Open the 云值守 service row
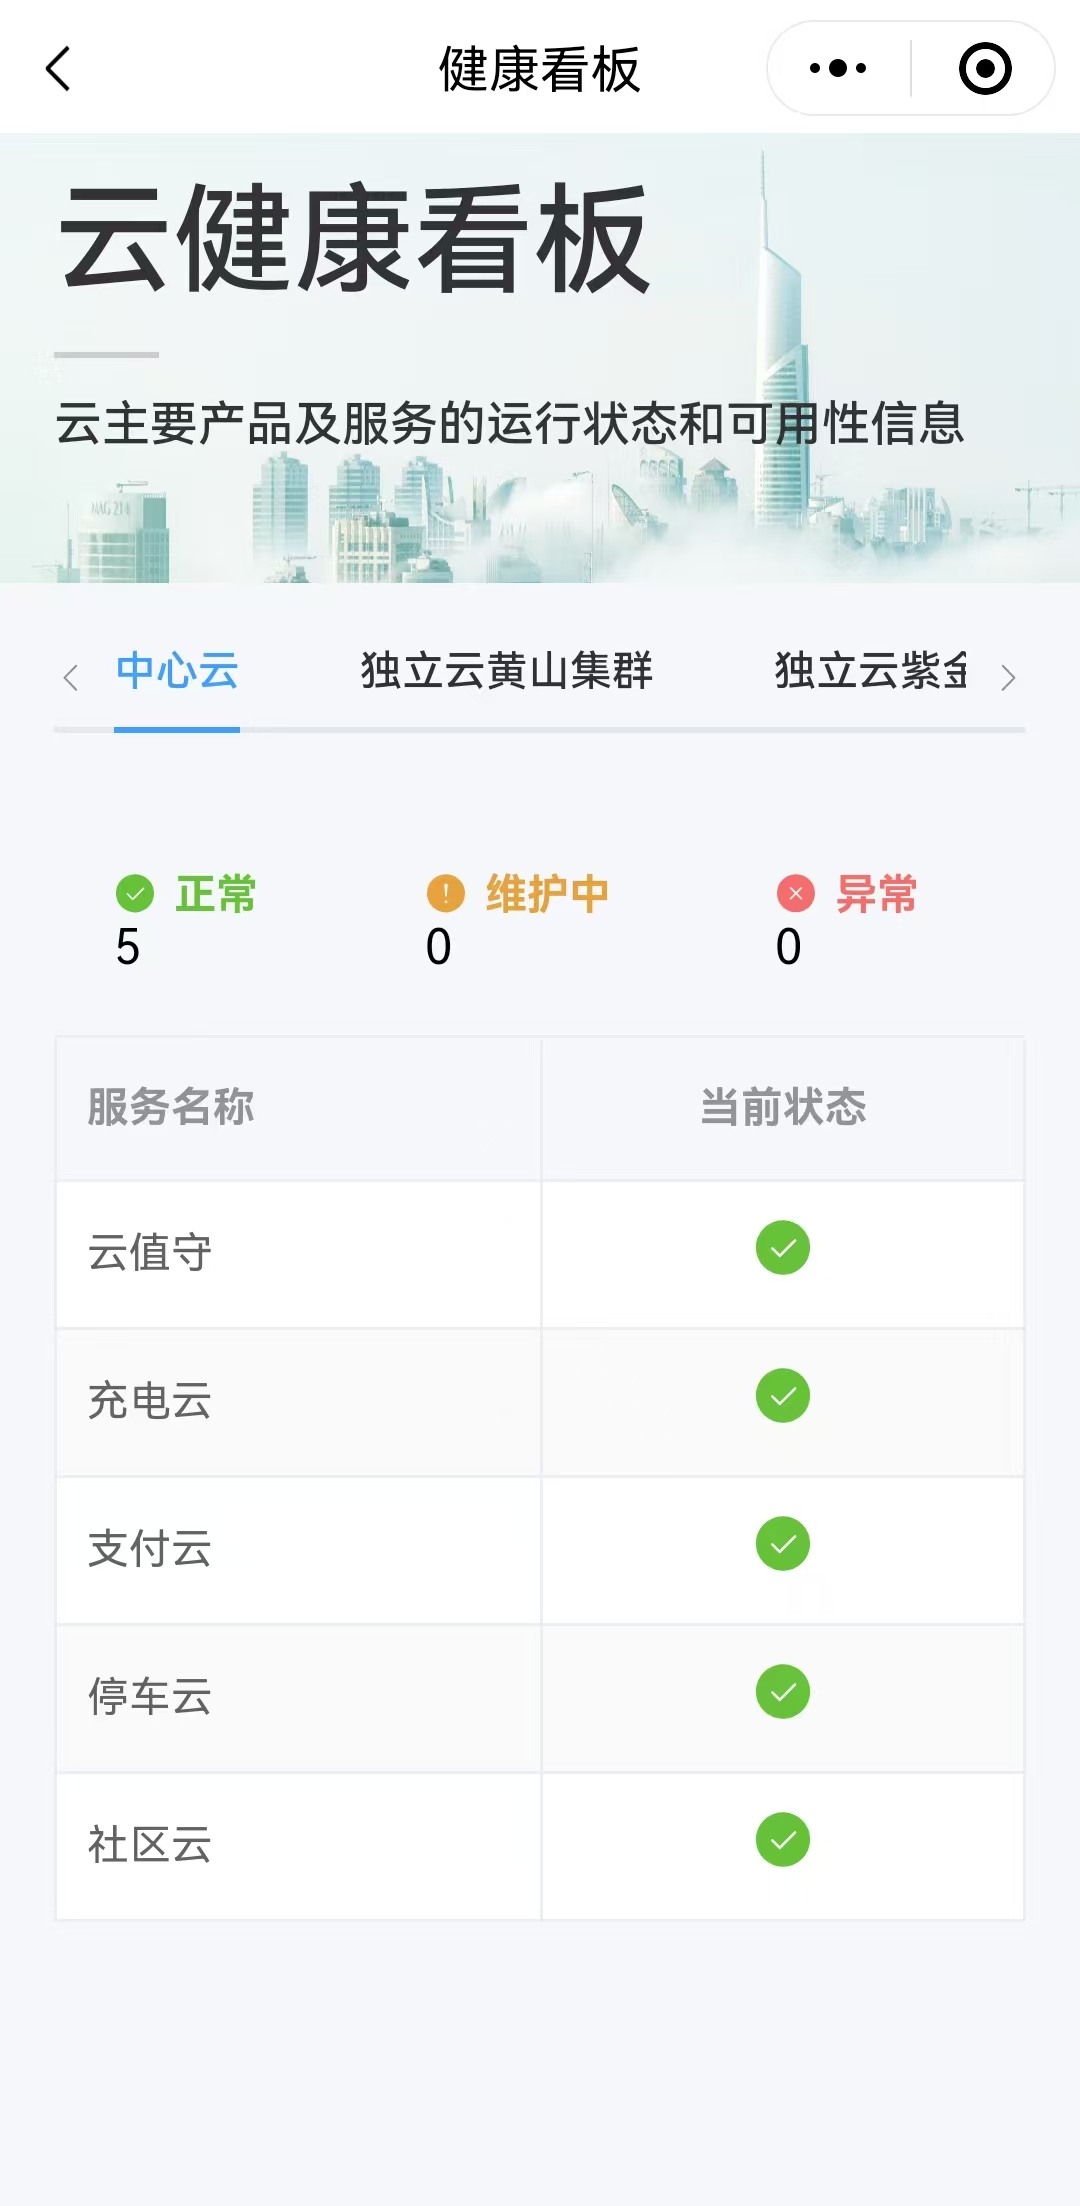 coord(150,1253)
